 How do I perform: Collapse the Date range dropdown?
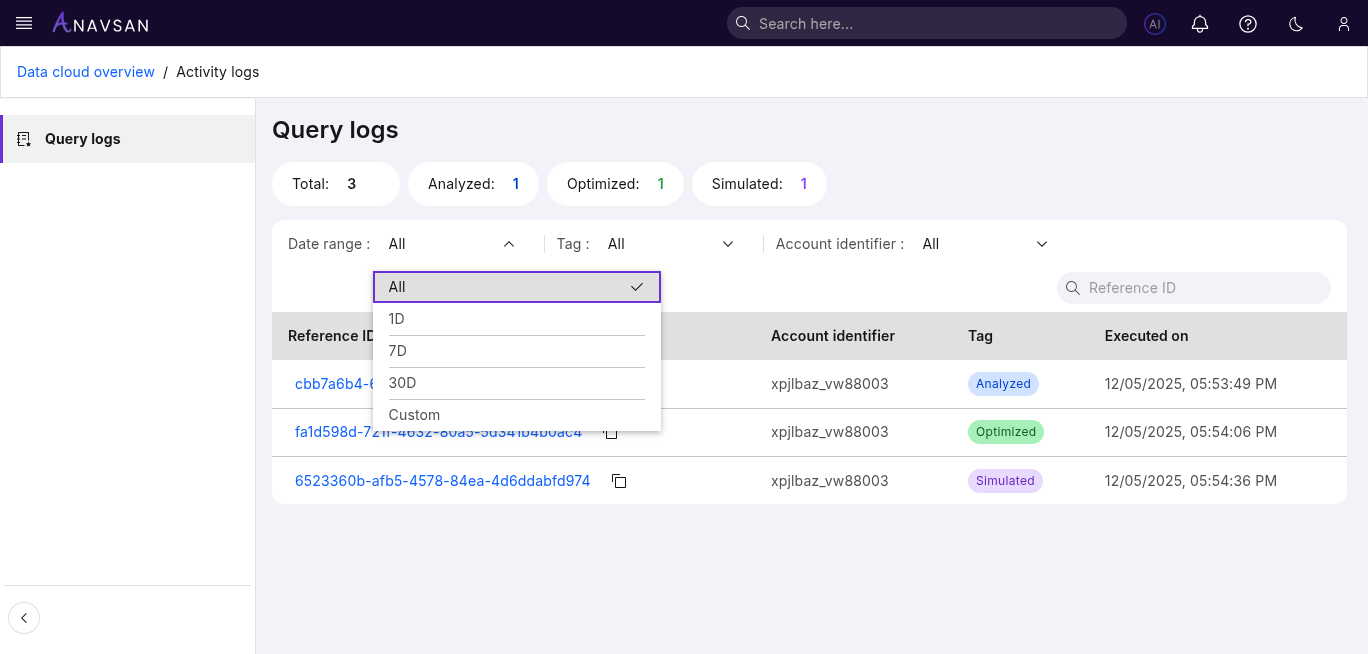(x=508, y=244)
